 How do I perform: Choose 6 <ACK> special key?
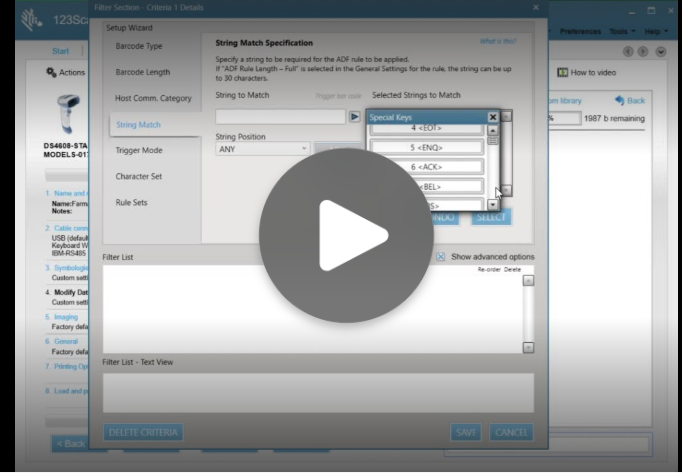pyautogui.click(x=426, y=167)
